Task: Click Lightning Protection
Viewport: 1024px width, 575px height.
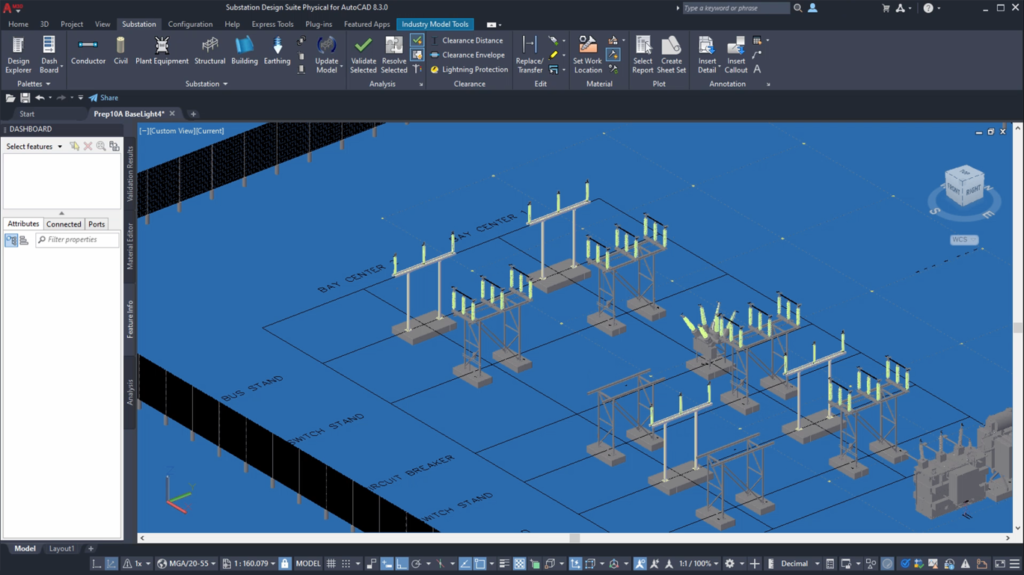Action: pyautogui.click(x=469, y=69)
